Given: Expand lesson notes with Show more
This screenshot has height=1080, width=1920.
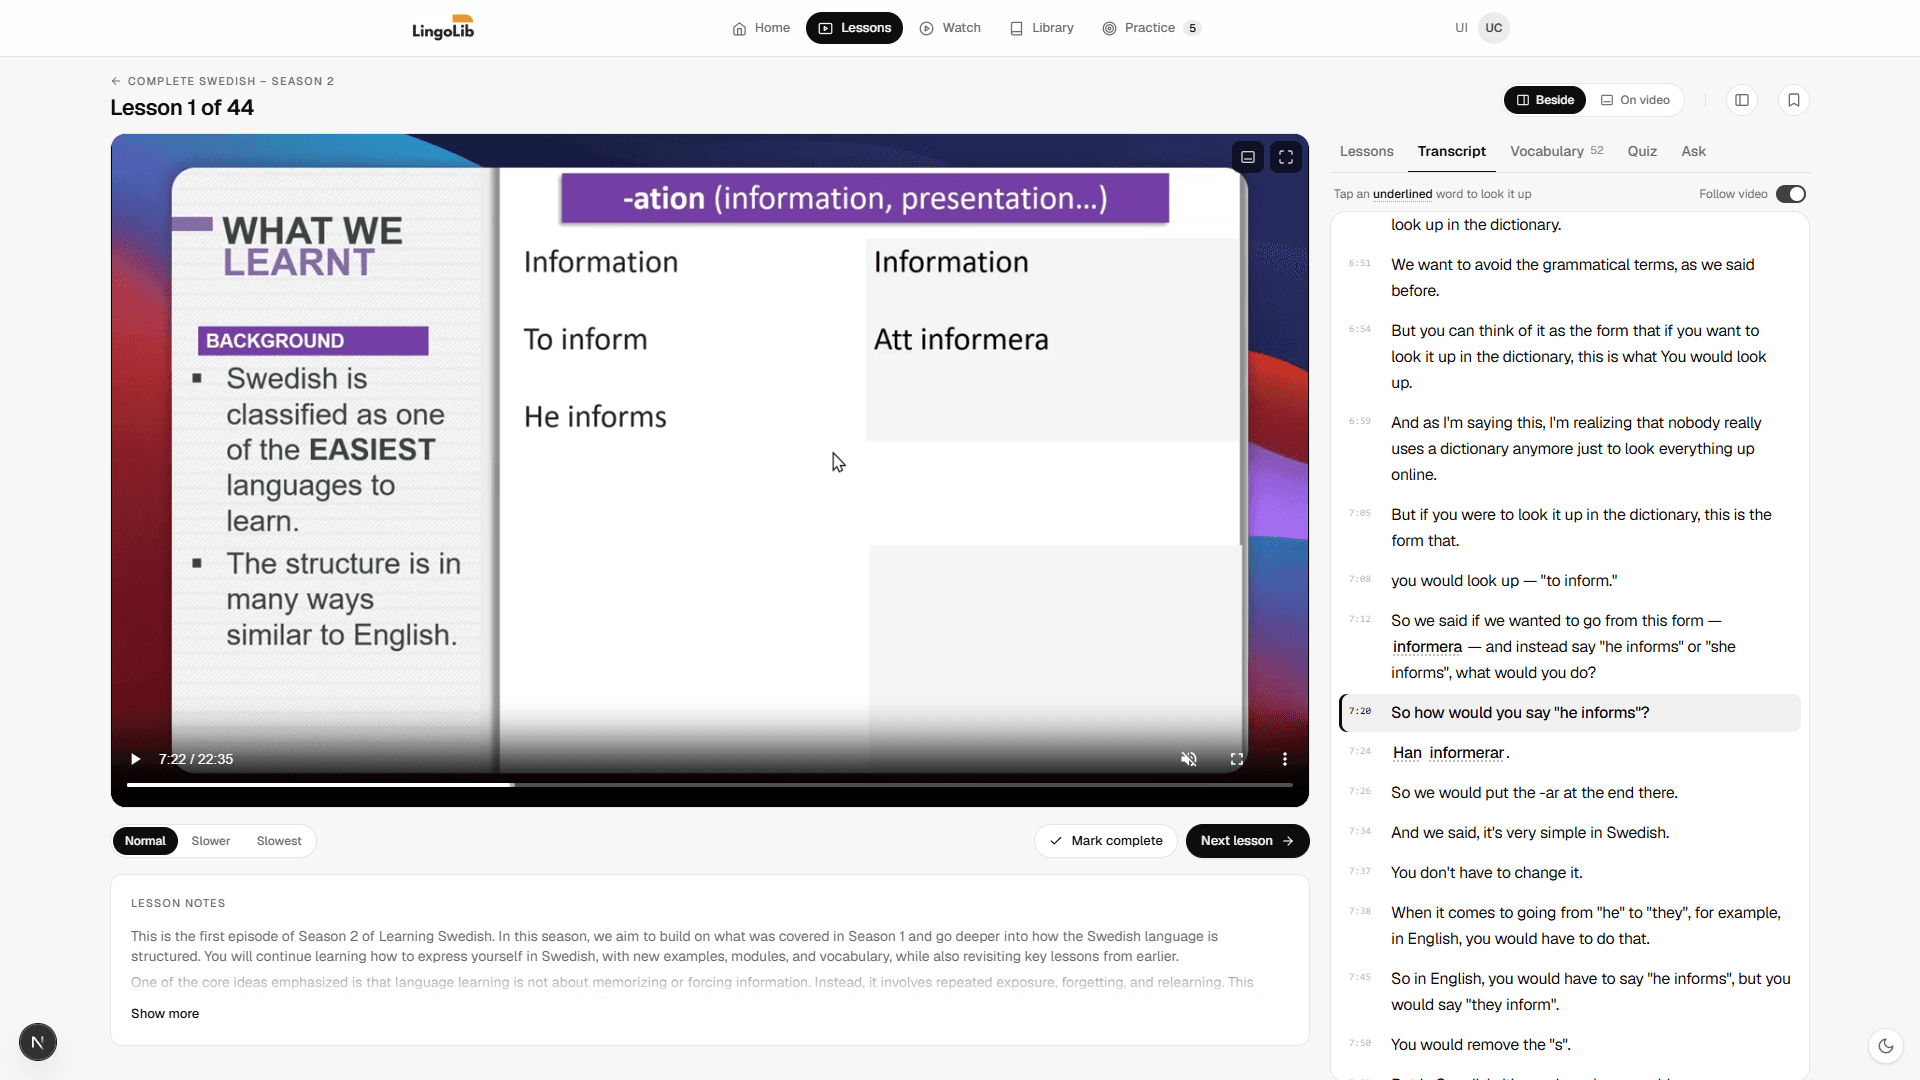Looking at the screenshot, I should pyautogui.click(x=165, y=1013).
